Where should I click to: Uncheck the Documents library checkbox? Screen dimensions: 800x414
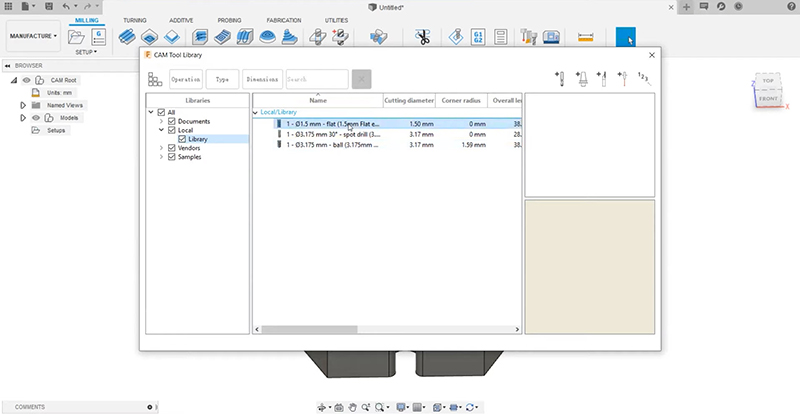[172, 121]
